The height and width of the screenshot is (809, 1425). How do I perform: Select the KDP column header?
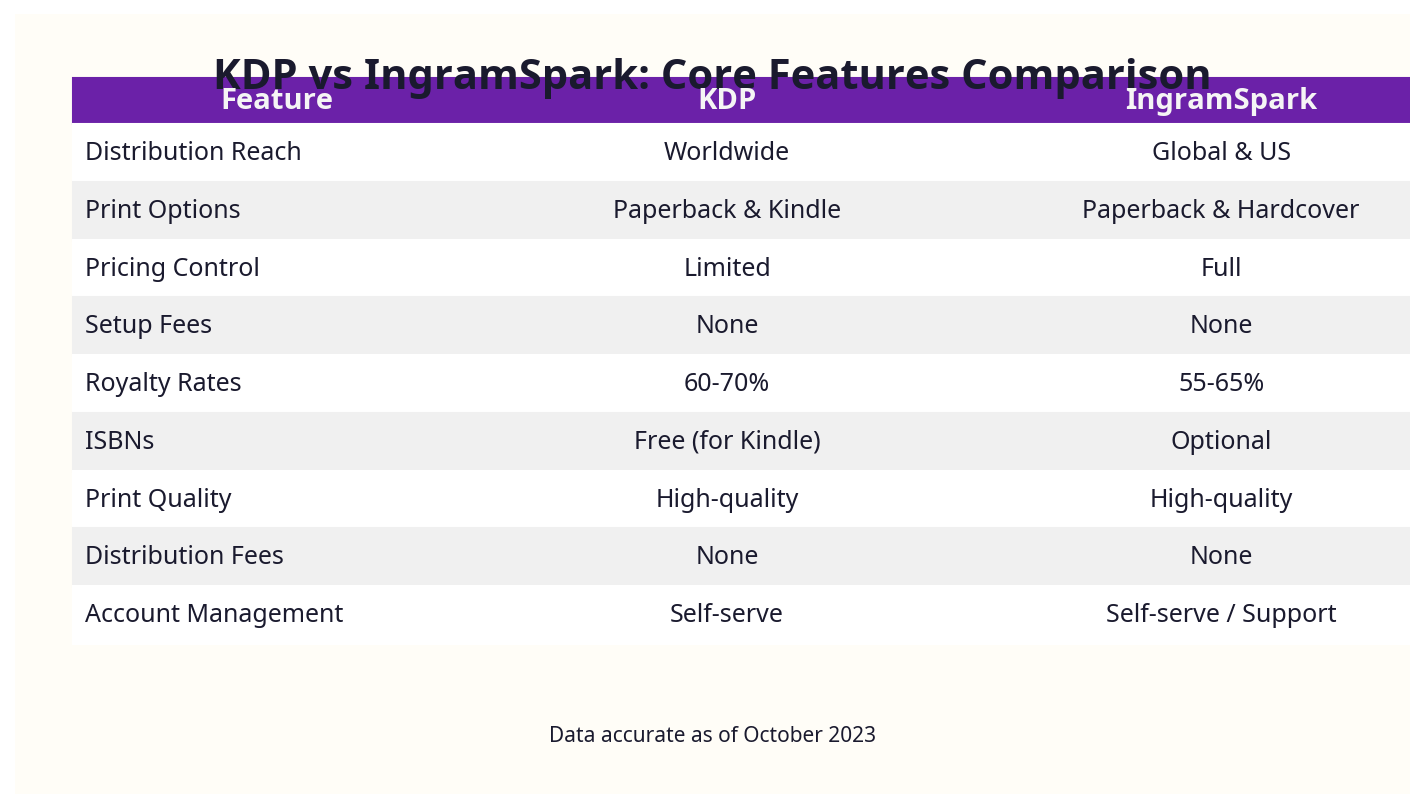727,99
